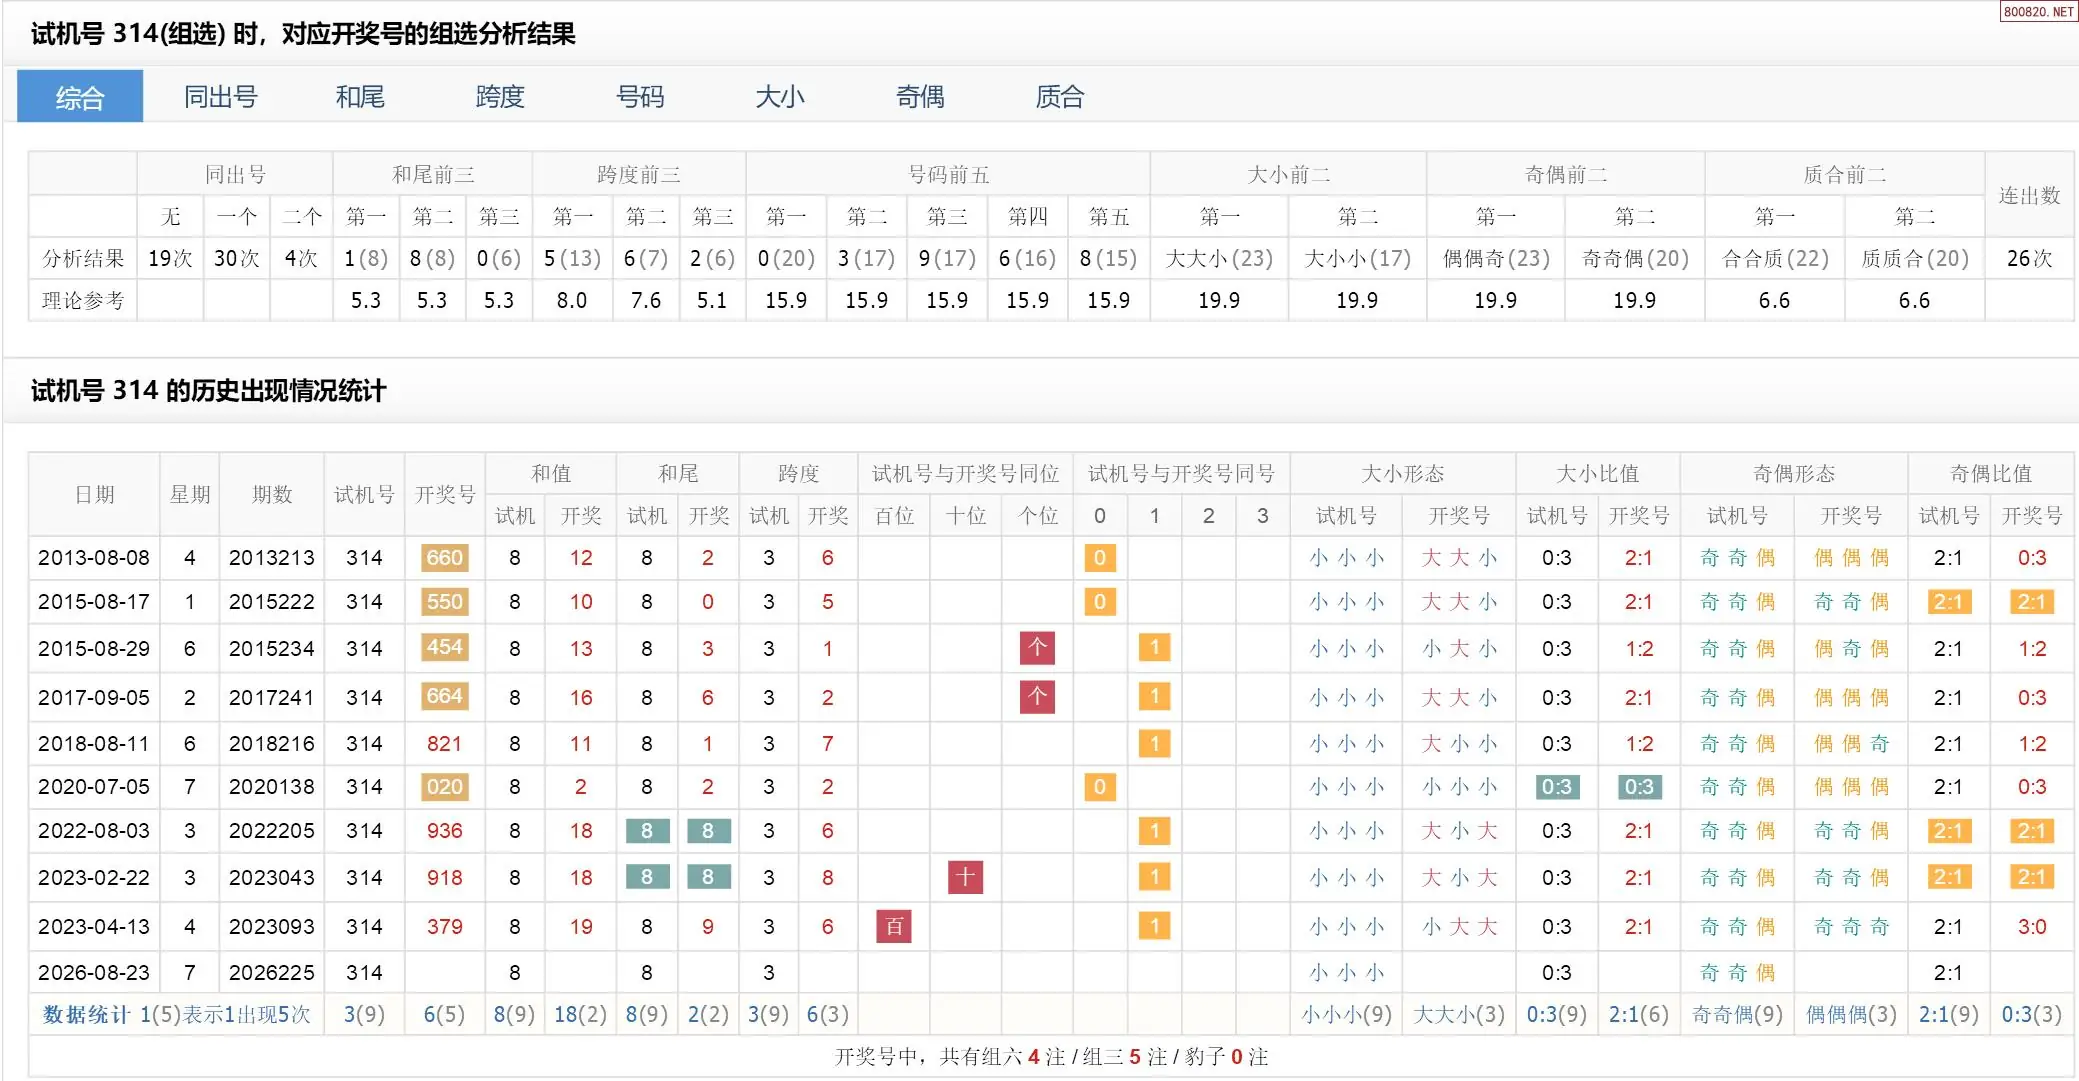Viewport: 2079px width, 1081px height.
Task: Select the 偶偶奇(23) result cell
Action: (x=1496, y=259)
